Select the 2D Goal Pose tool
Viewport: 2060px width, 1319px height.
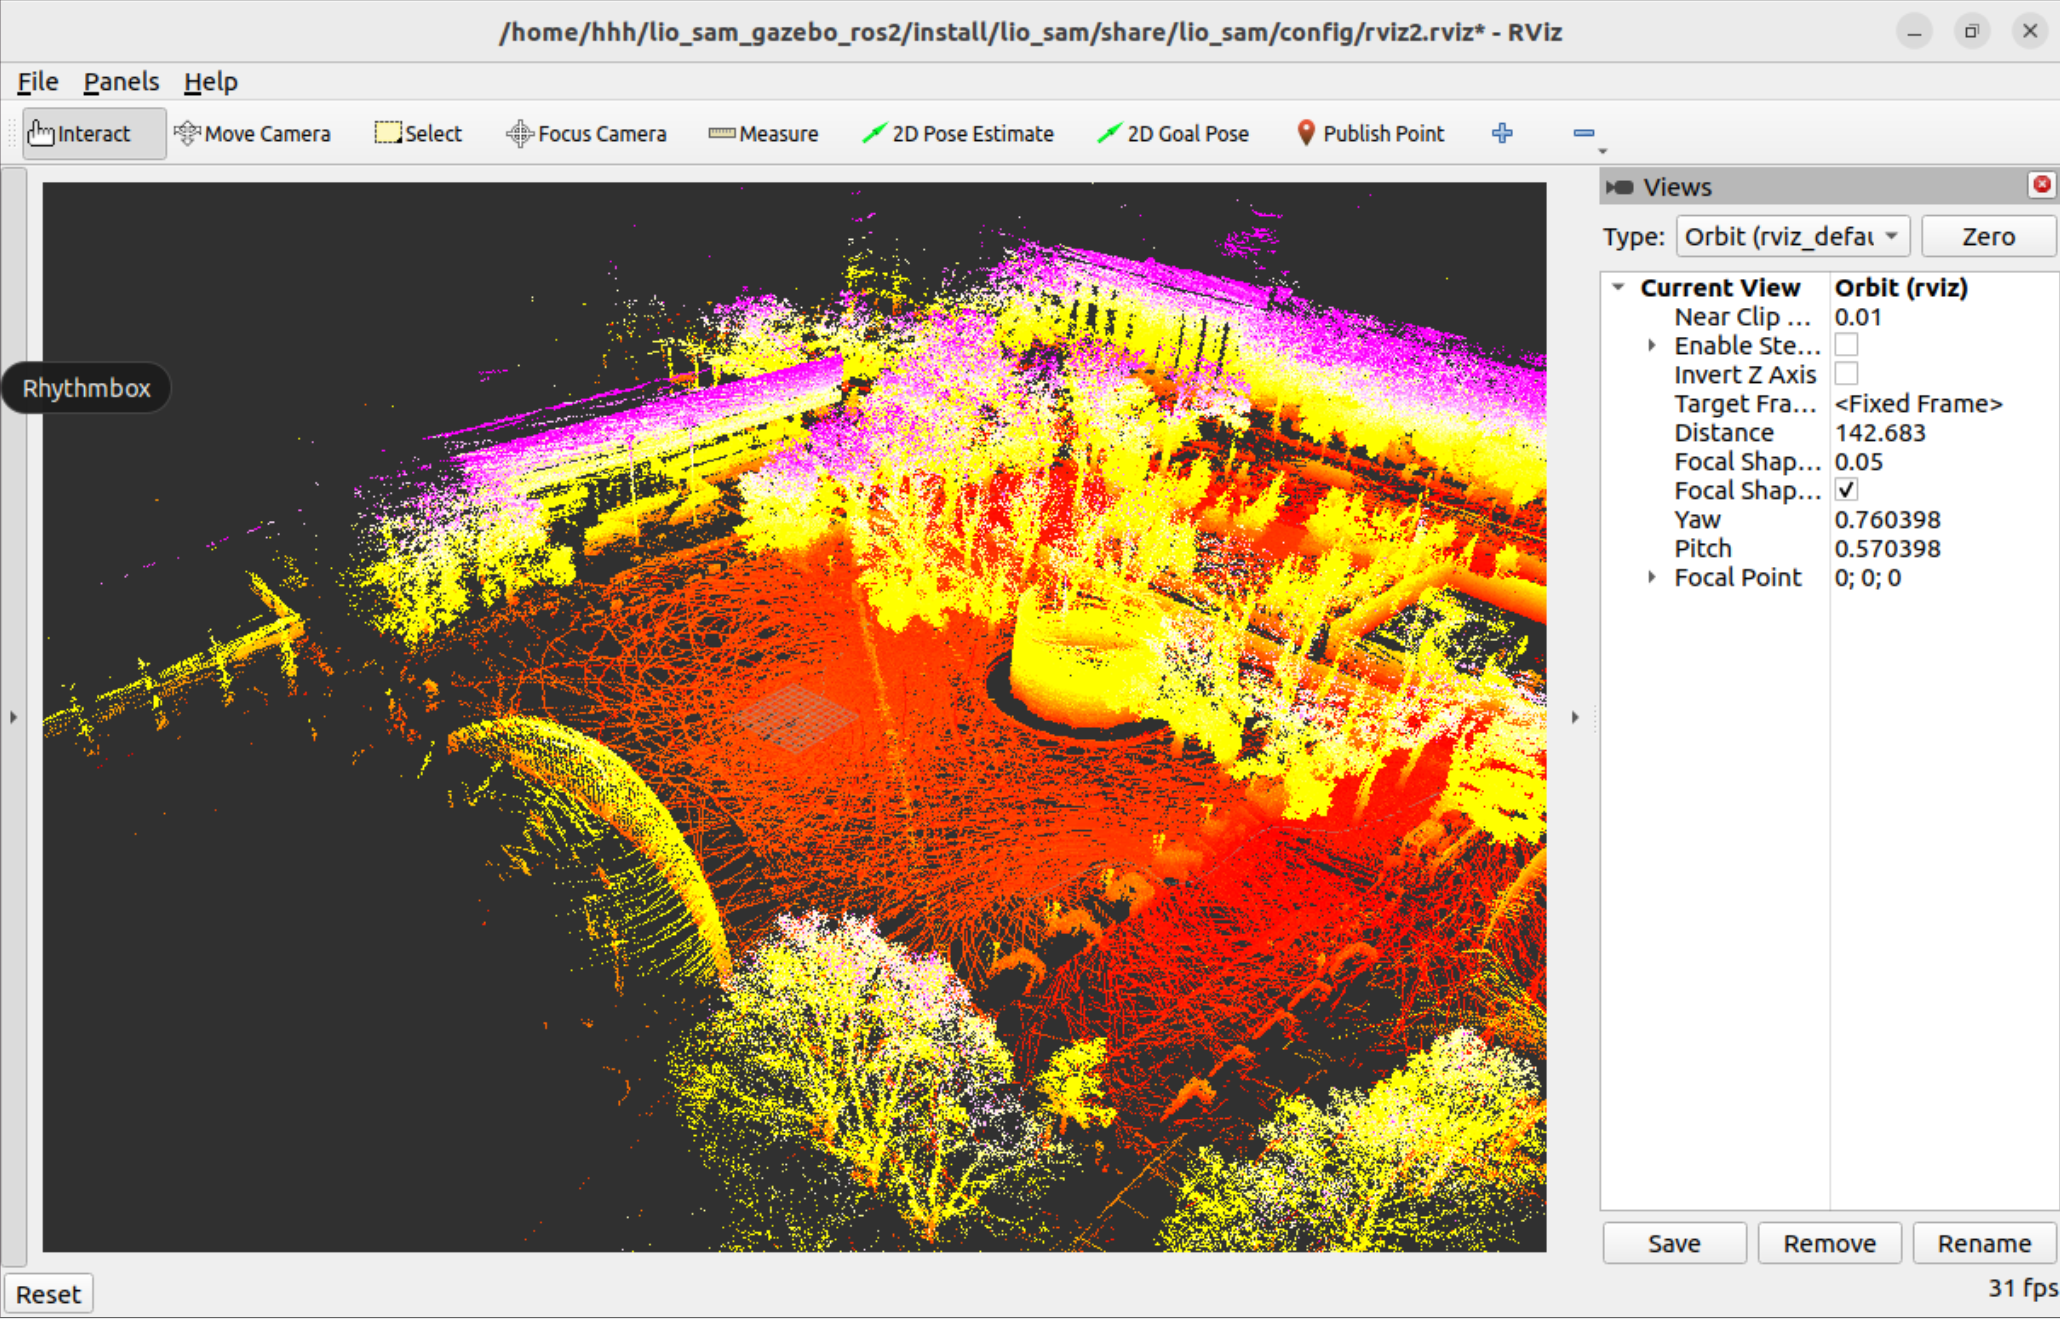[1172, 133]
